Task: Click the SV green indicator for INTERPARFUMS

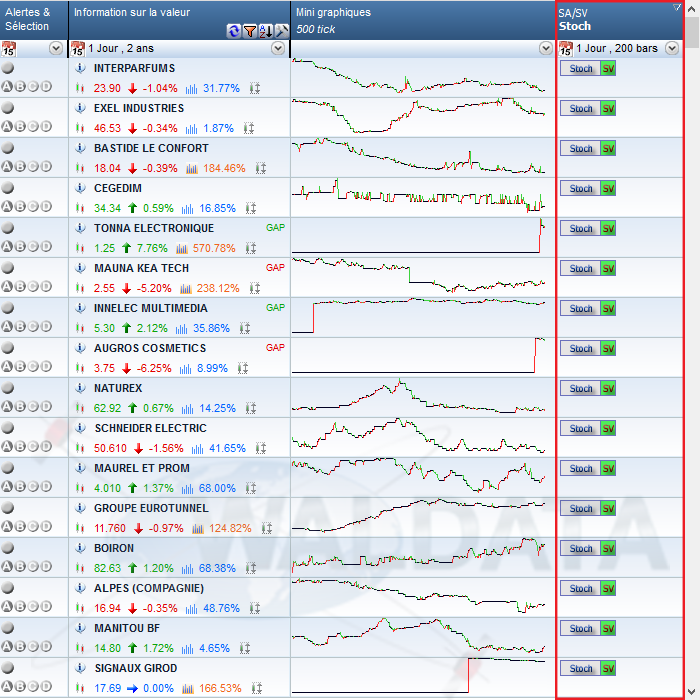Action: tap(608, 69)
